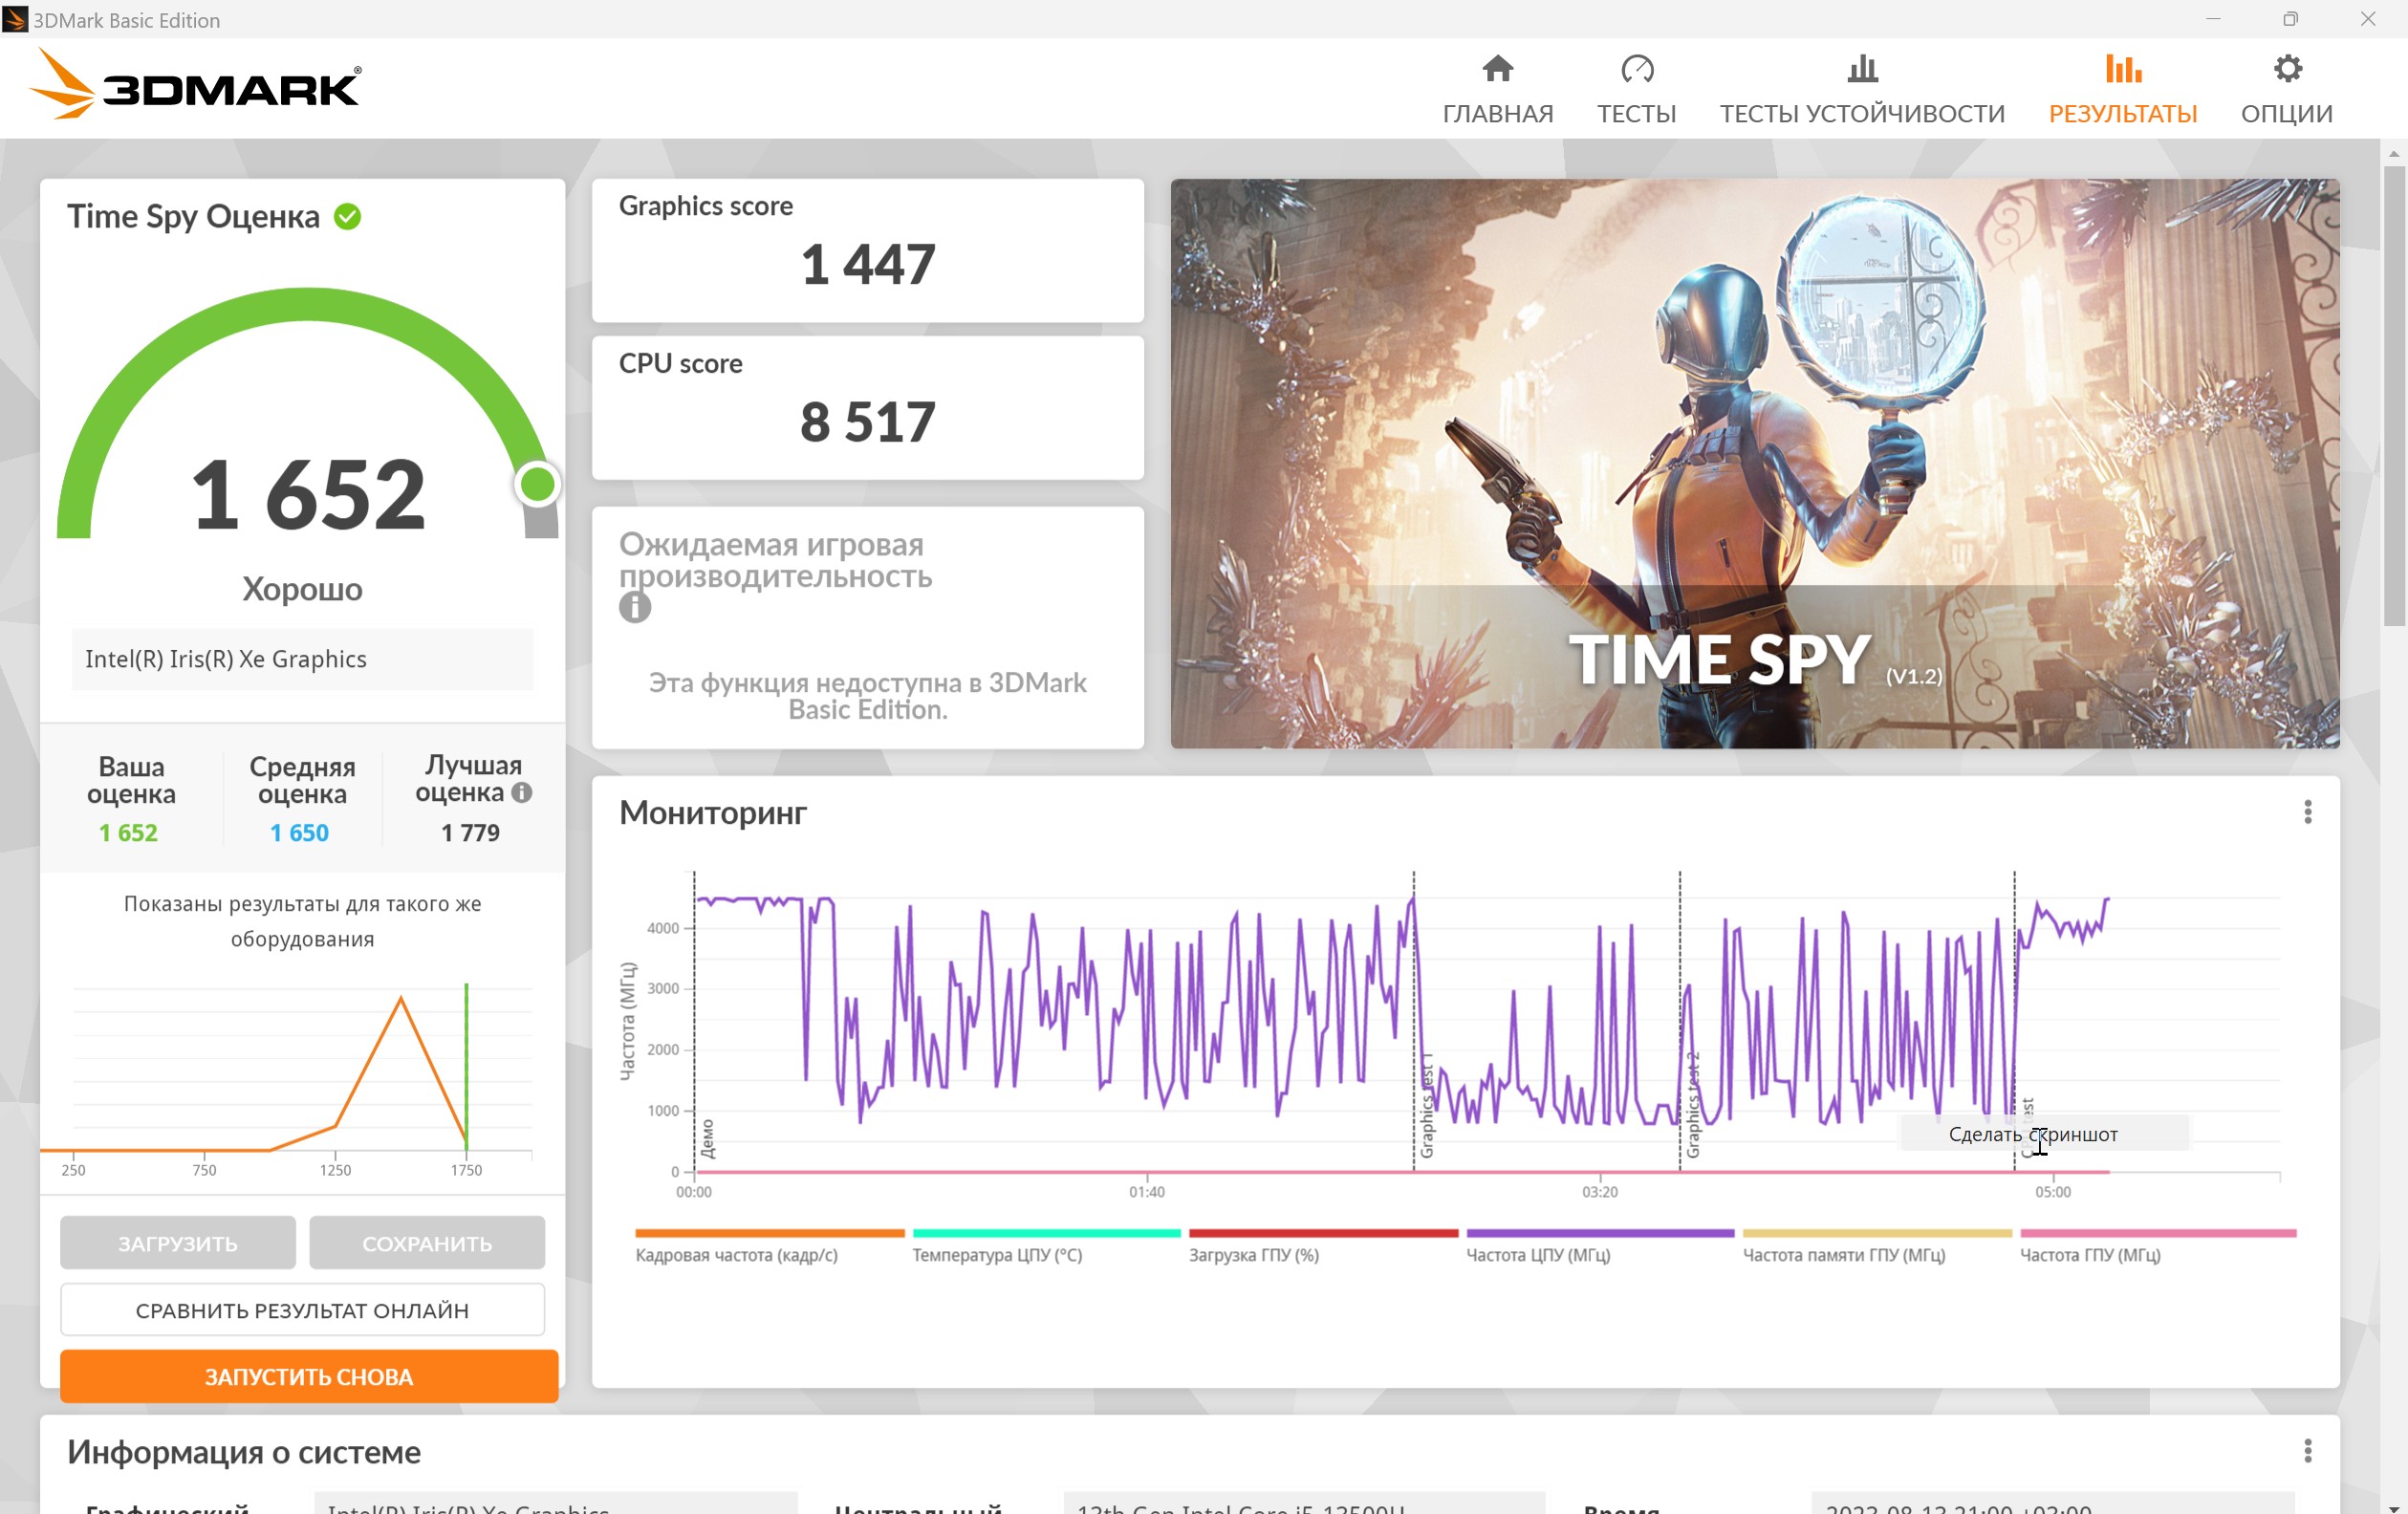Screen dimensions: 2408x1514
Task: Open ТЕСТЫ УСТОЙЧИВОСТИ tab
Action: point(1862,90)
